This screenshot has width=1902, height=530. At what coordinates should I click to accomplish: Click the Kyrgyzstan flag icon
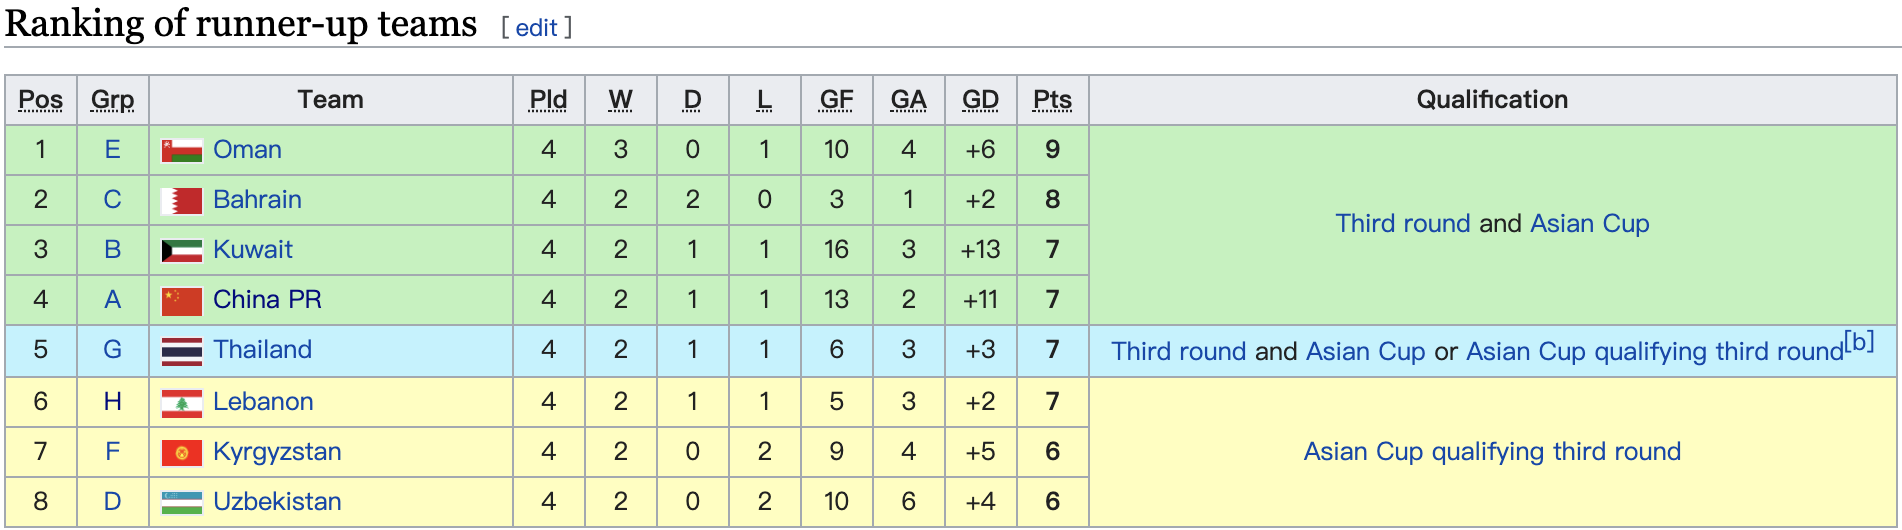pyautogui.click(x=182, y=453)
